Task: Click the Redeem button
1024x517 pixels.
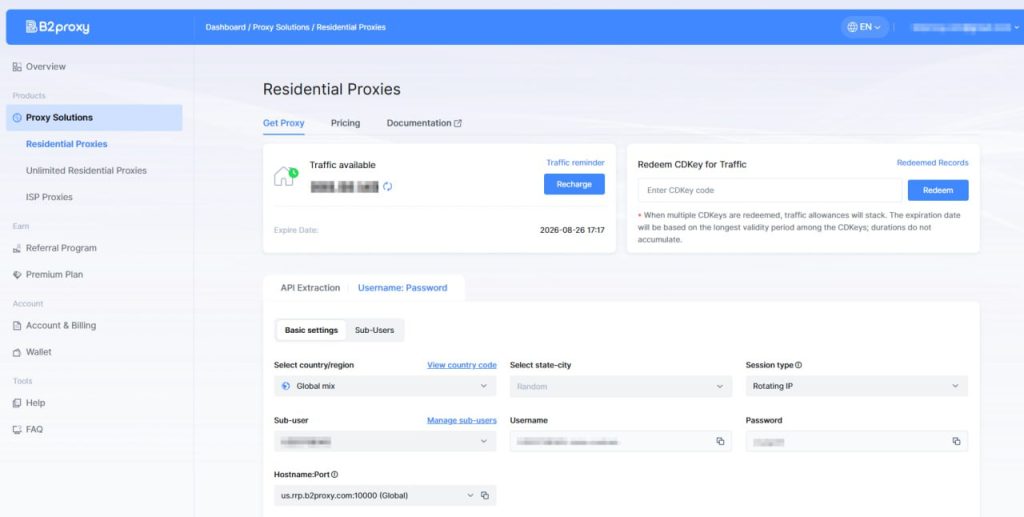Action: point(937,190)
